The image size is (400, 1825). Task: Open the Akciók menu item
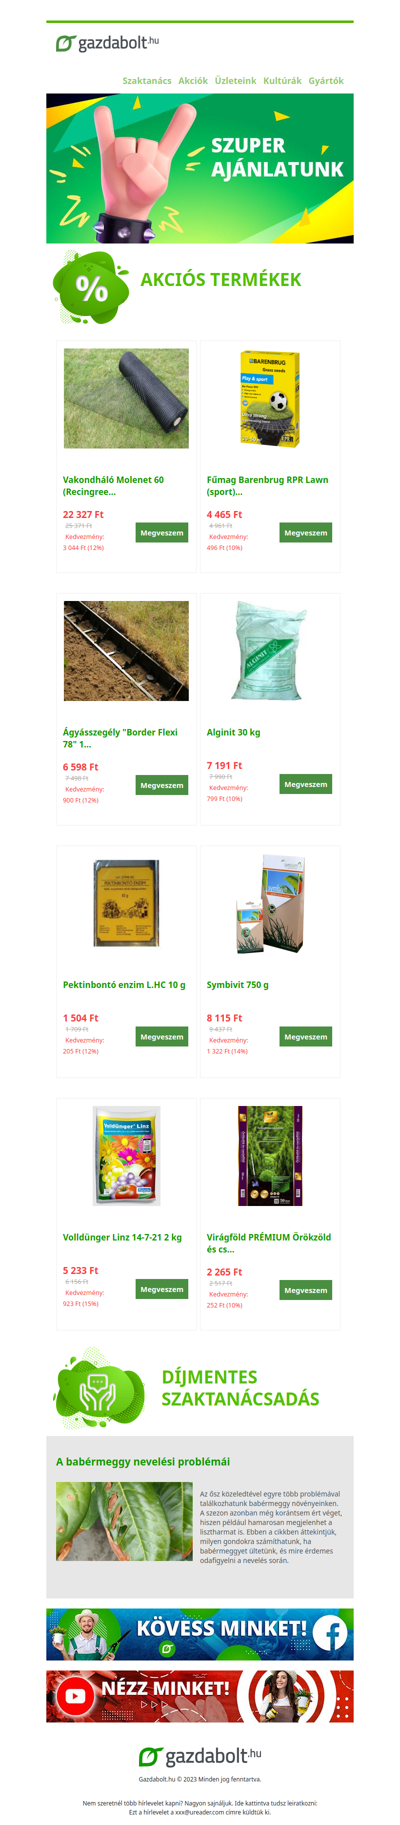point(193,81)
